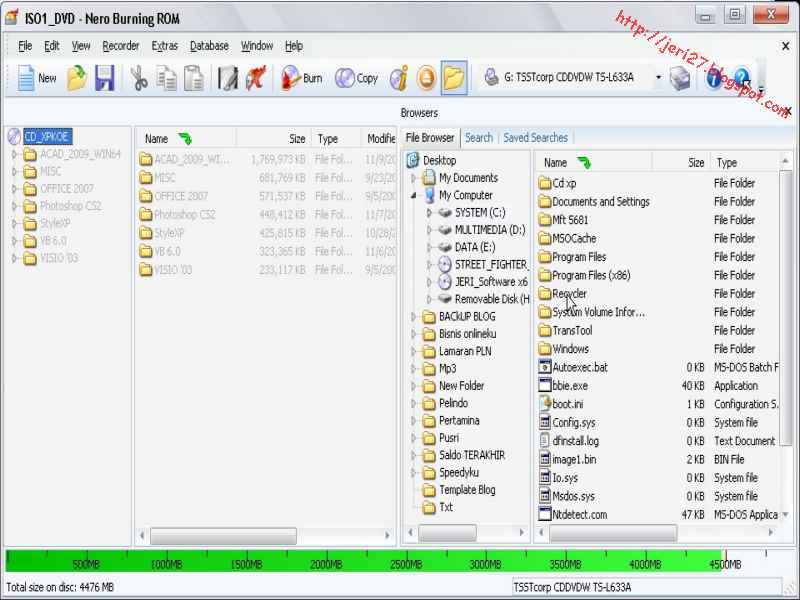The image size is (800, 600).
Task: Select the boot.ini file
Action: 567,405
